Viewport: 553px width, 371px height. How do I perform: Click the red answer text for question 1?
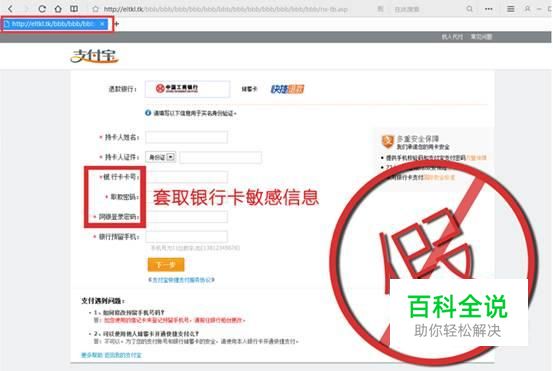click(x=174, y=321)
